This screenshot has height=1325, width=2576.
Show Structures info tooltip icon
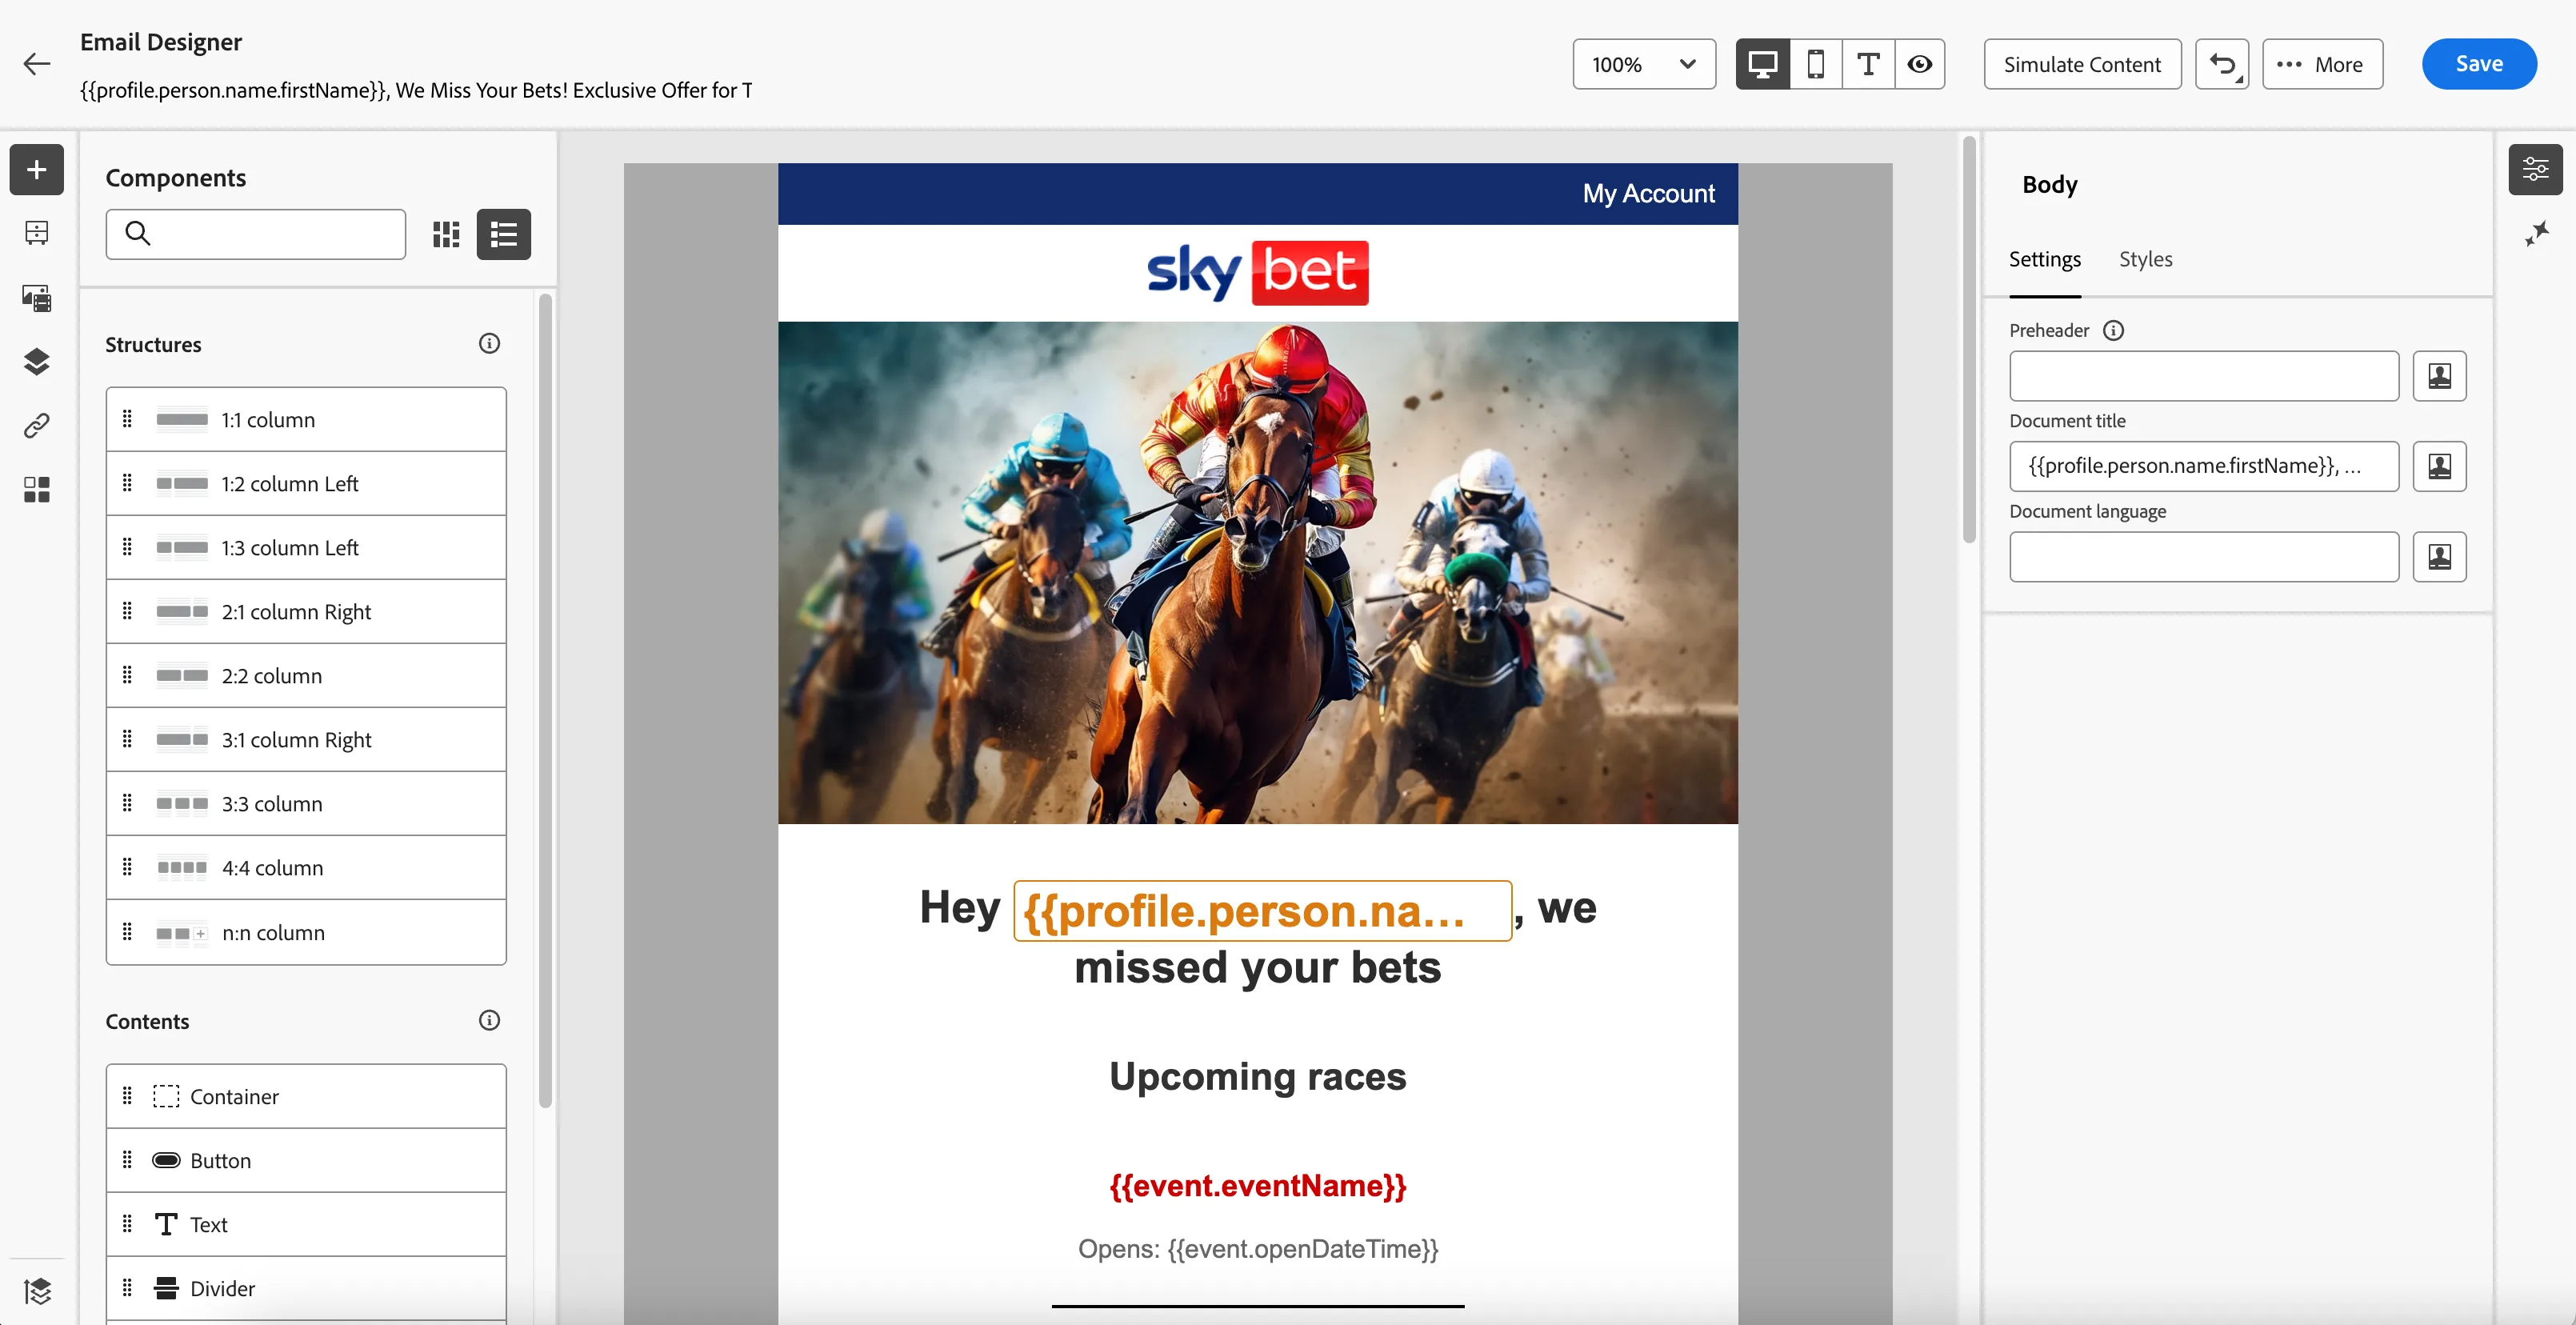pyautogui.click(x=489, y=344)
